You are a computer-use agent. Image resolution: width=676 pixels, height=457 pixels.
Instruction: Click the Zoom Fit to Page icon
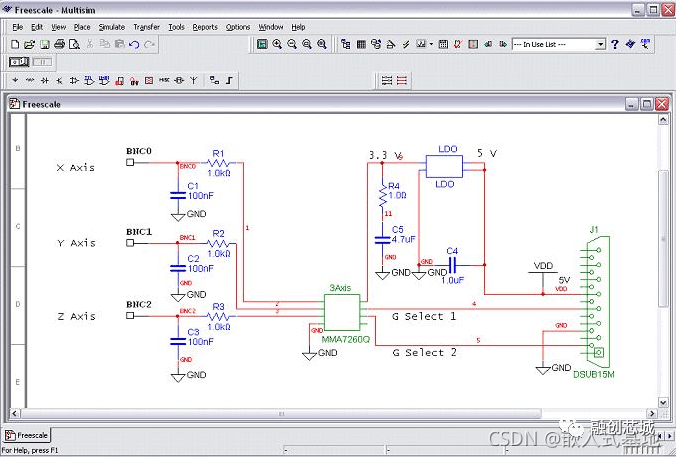pos(322,44)
